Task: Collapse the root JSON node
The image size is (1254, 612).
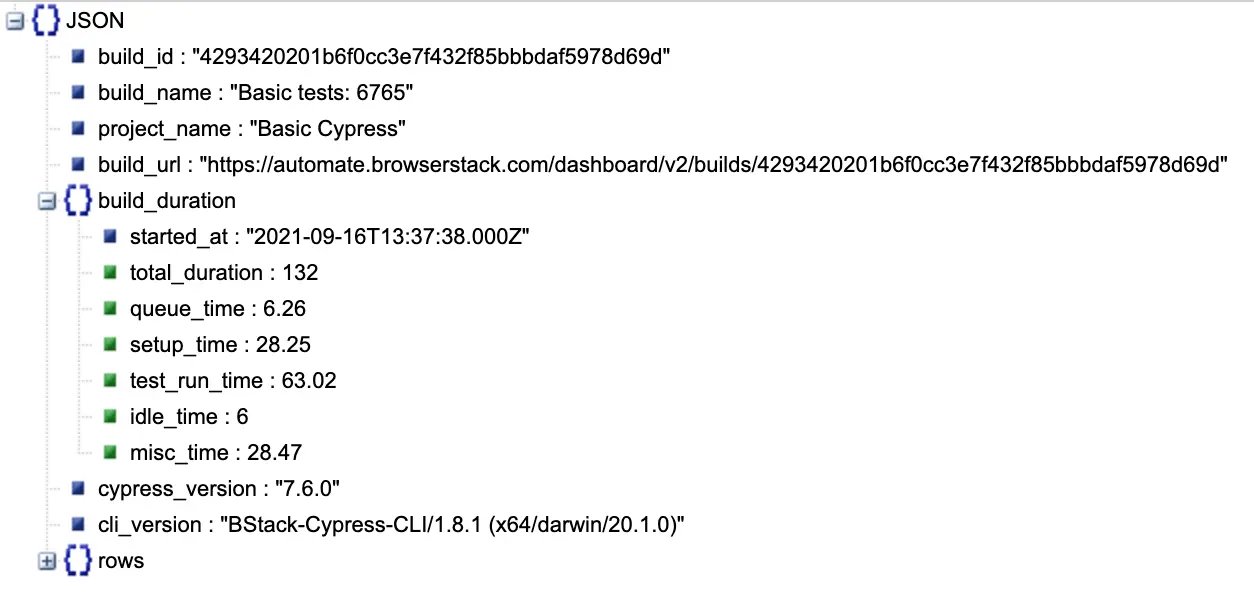Action: click(14, 21)
